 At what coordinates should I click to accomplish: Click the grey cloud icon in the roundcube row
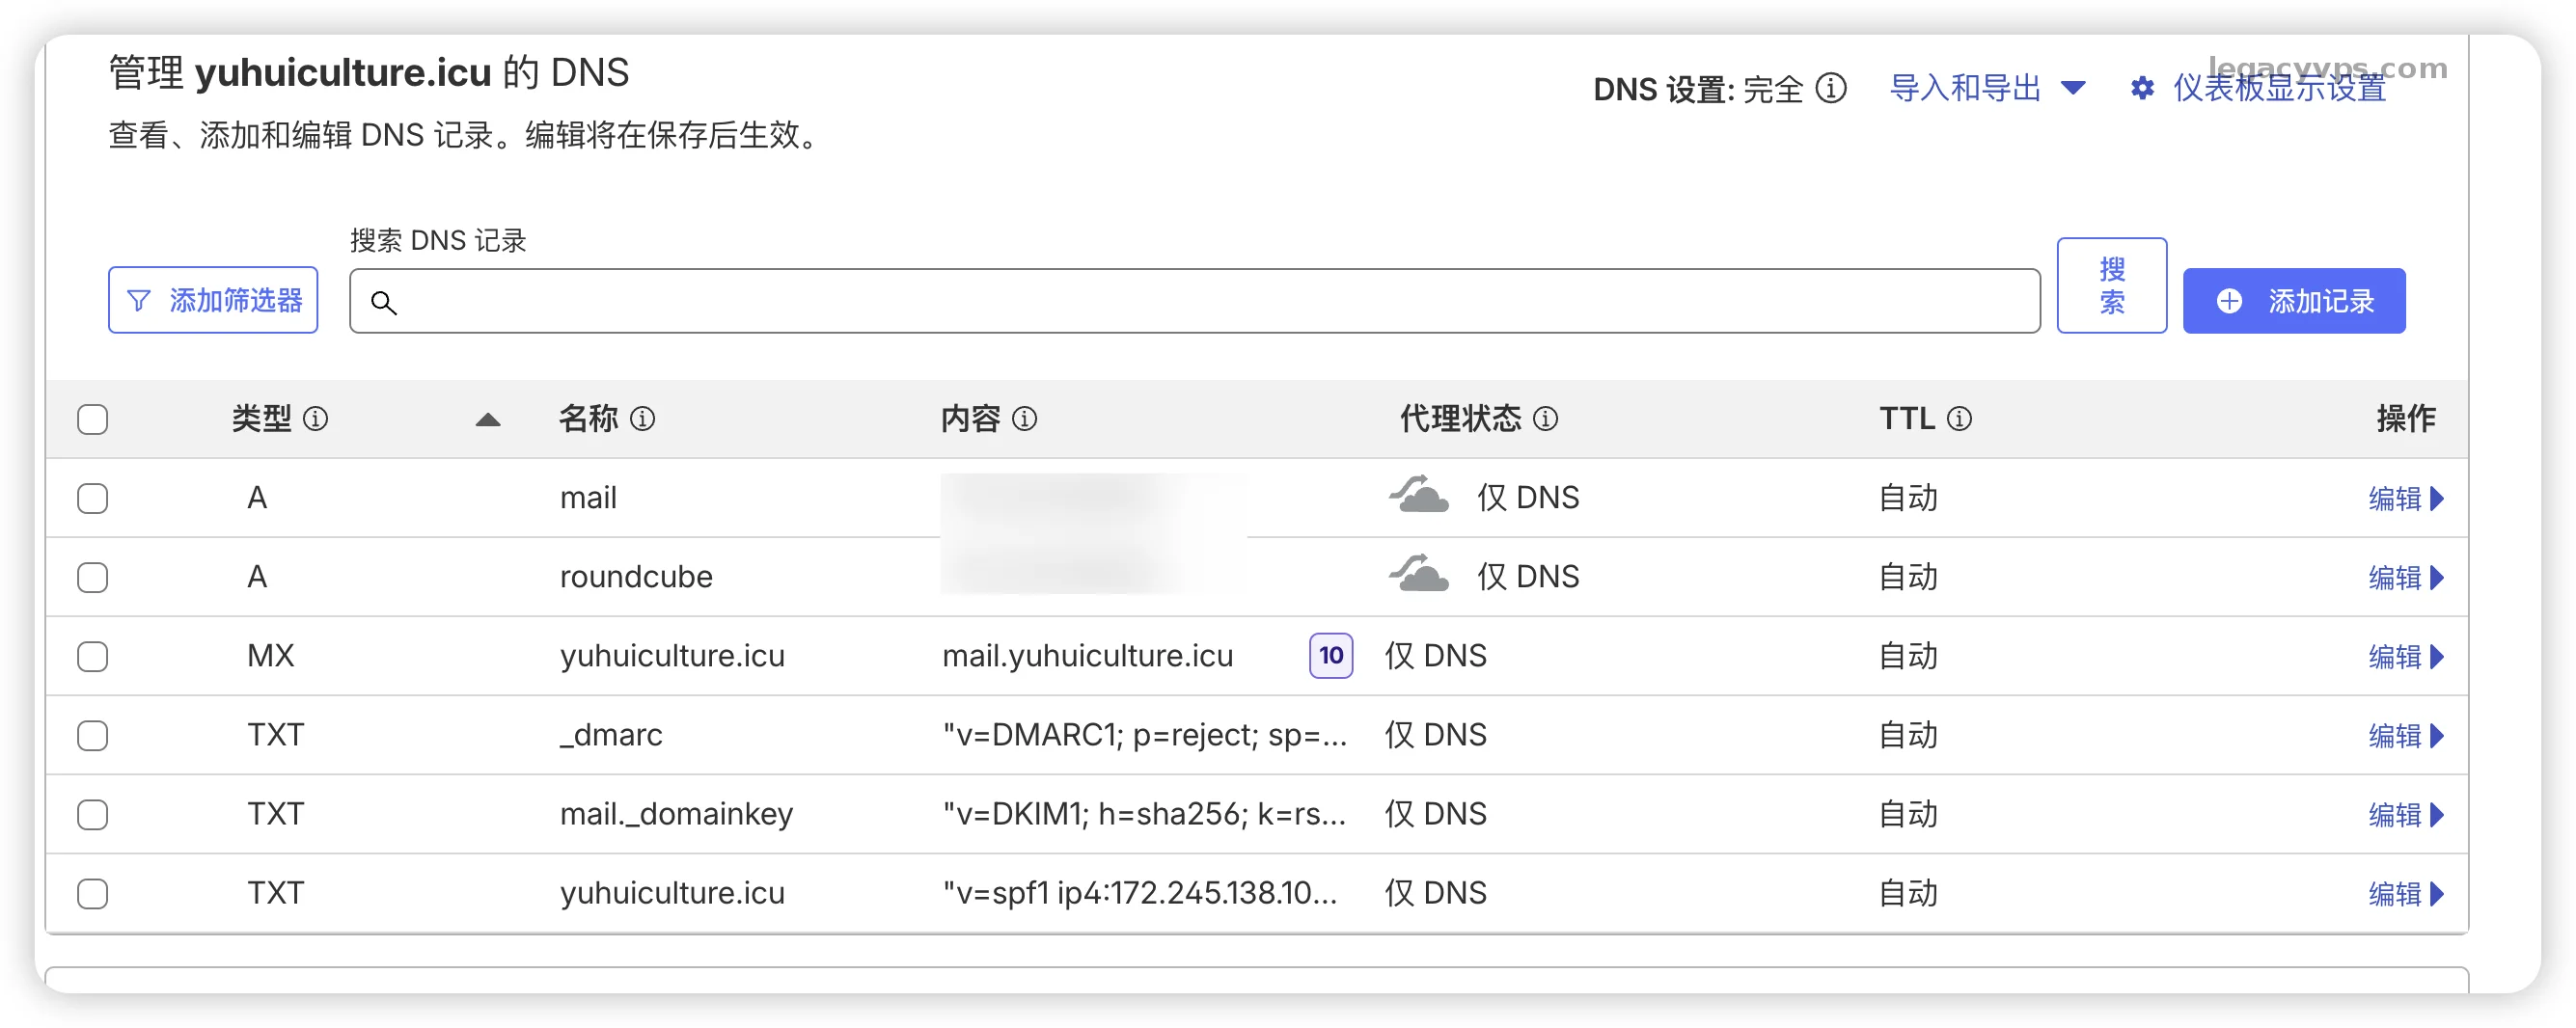click(x=1418, y=576)
